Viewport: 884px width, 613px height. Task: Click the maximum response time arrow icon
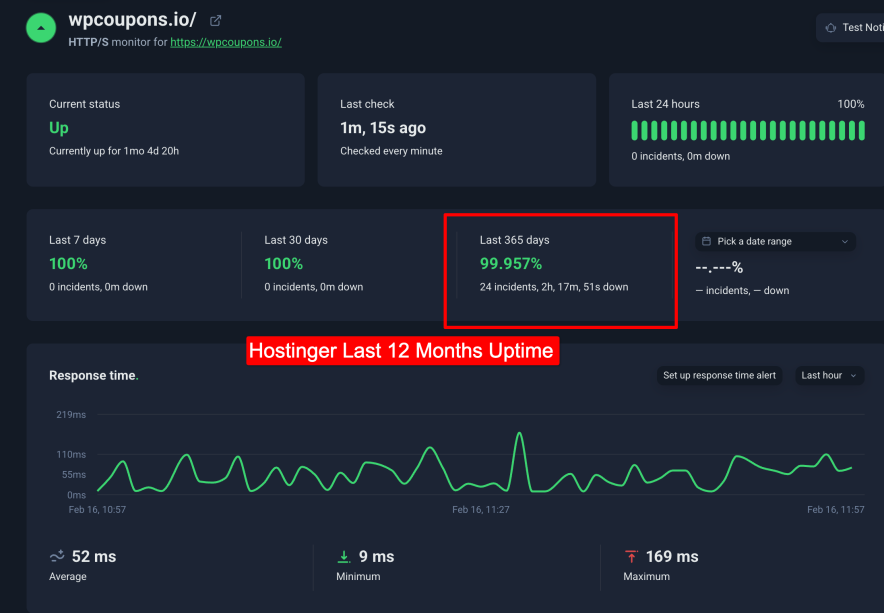tap(631, 555)
